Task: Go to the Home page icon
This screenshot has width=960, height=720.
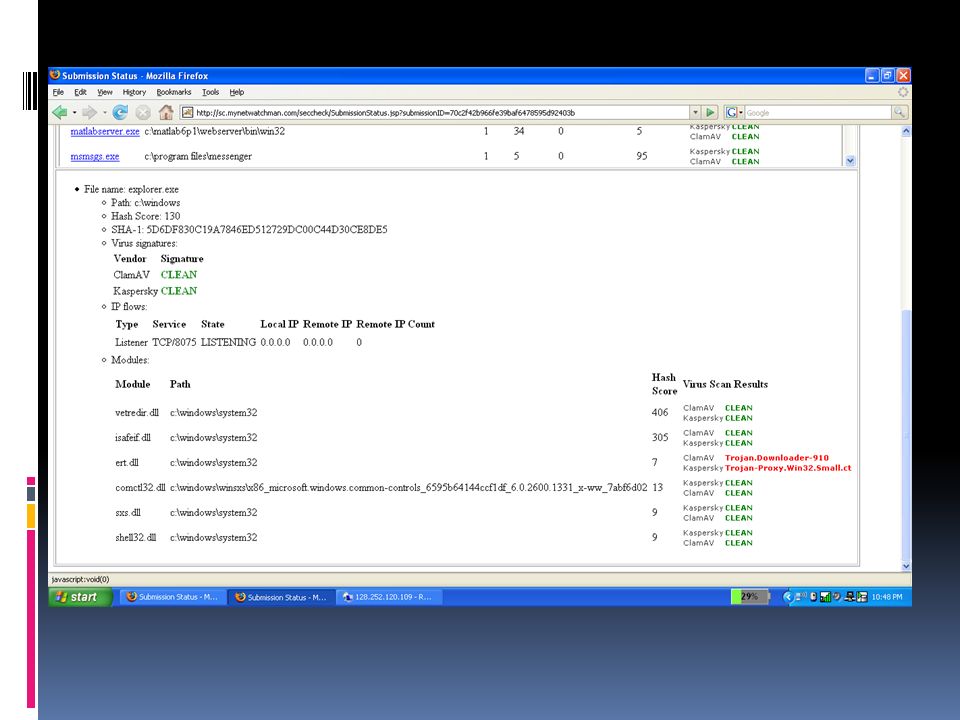Action: pos(165,113)
